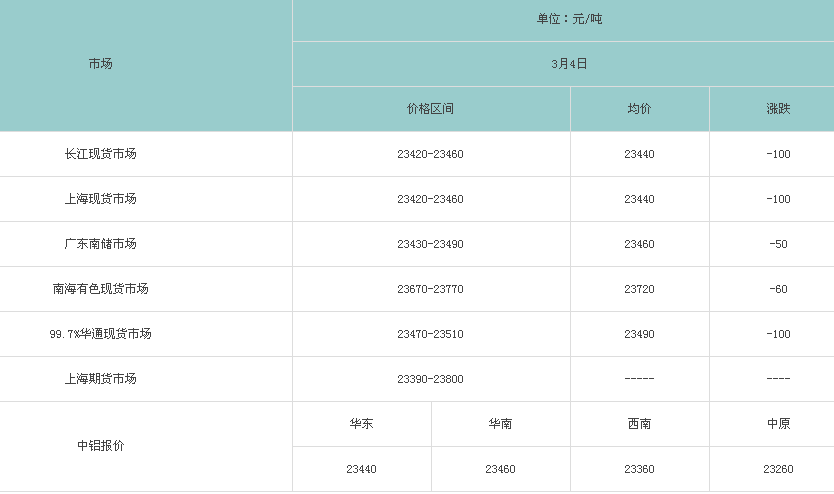The width and height of the screenshot is (834, 494).
Task: Click the "23260" quote under 中原
Action: tap(778, 469)
